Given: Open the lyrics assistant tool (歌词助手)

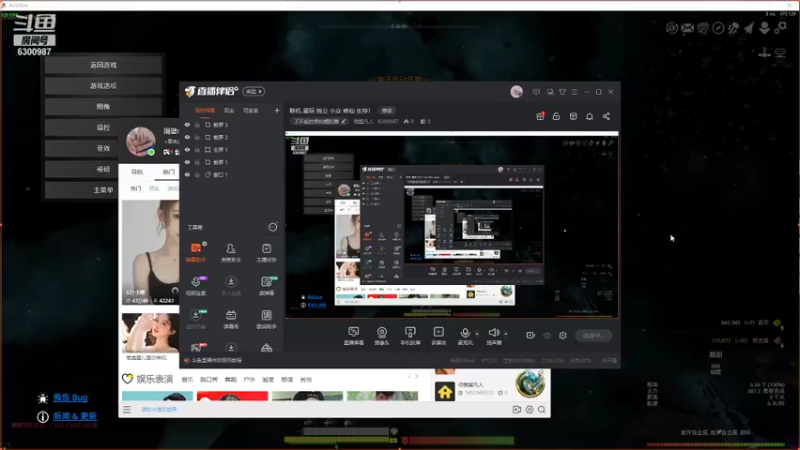Looking at the screenshot, I should (266, 319).
